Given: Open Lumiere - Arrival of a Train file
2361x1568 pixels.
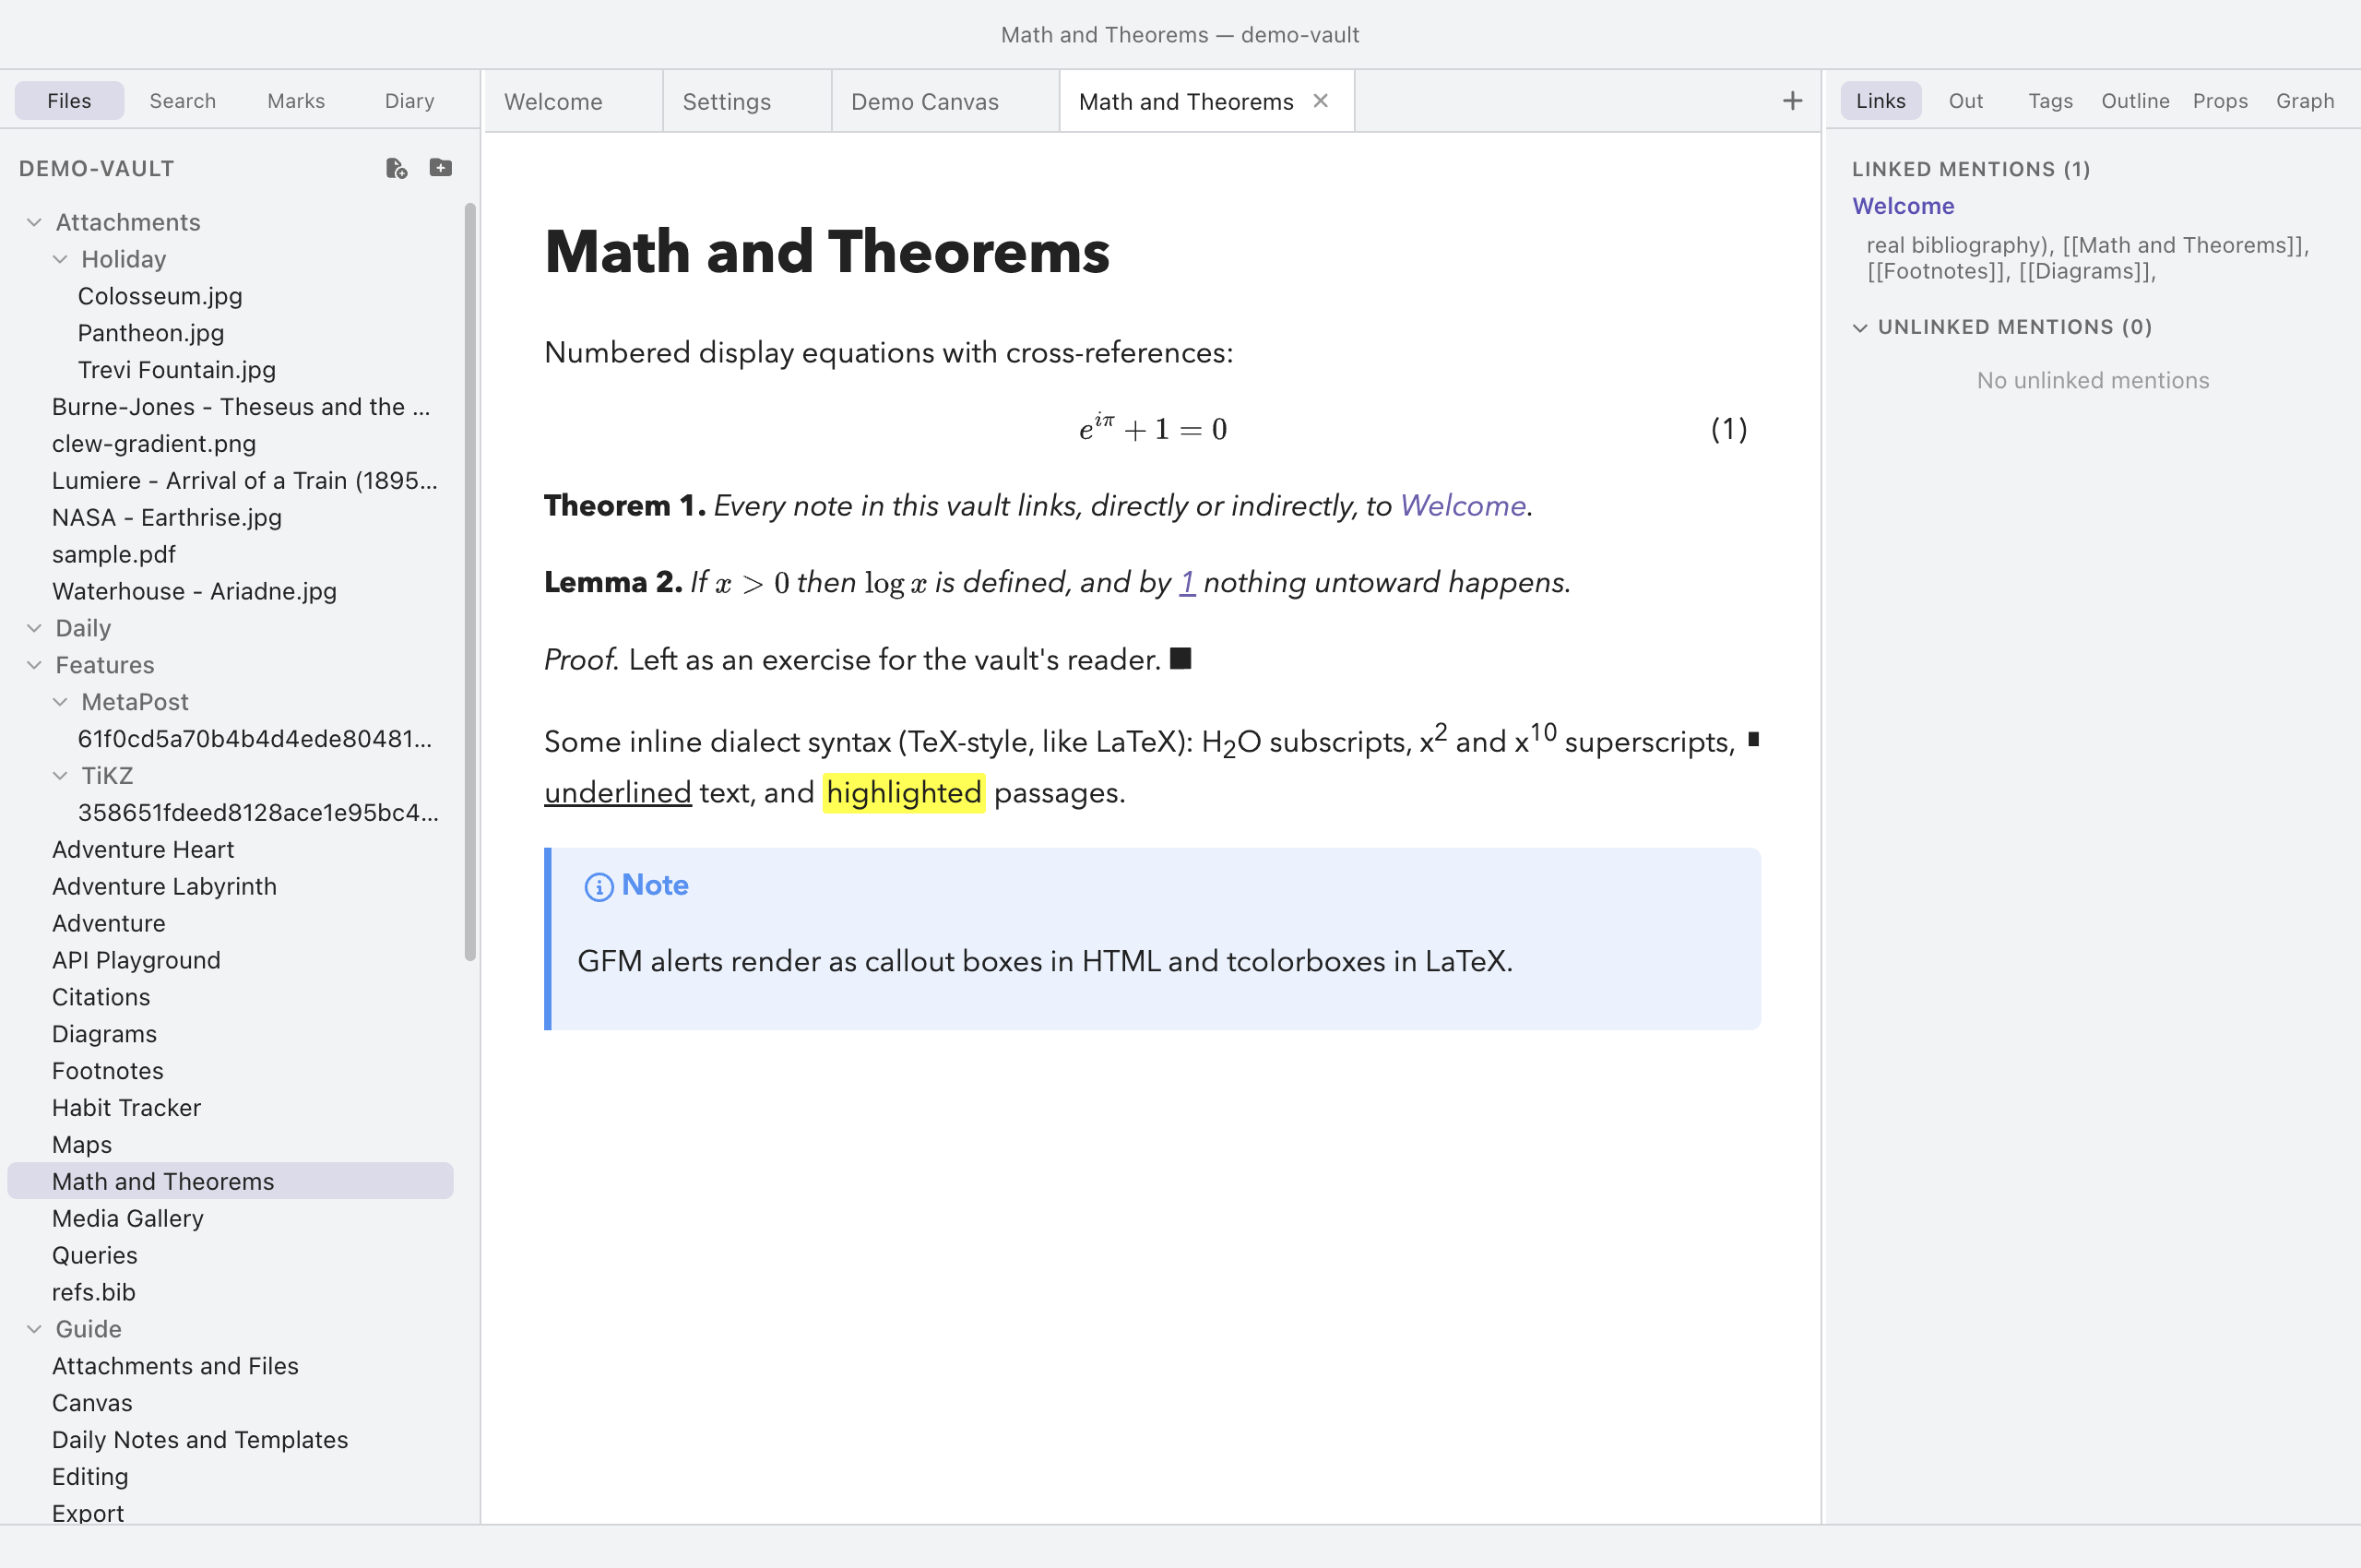Looking at the screenshot, I should 245,481.
